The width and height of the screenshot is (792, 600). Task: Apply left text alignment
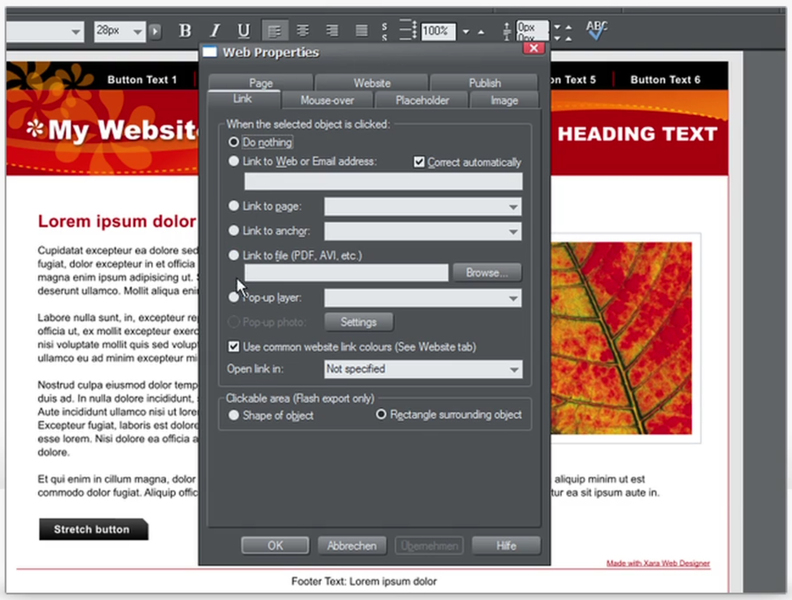coord(275,31)
